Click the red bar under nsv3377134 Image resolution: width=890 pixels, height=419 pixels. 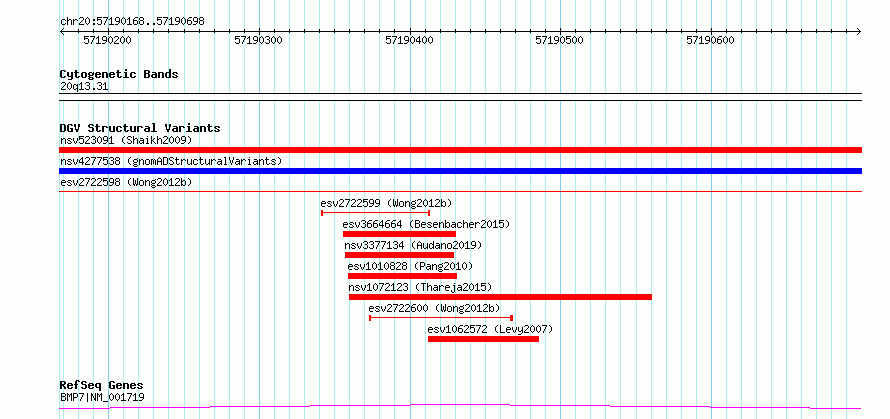pyautogui.click(x=400, y=255)
